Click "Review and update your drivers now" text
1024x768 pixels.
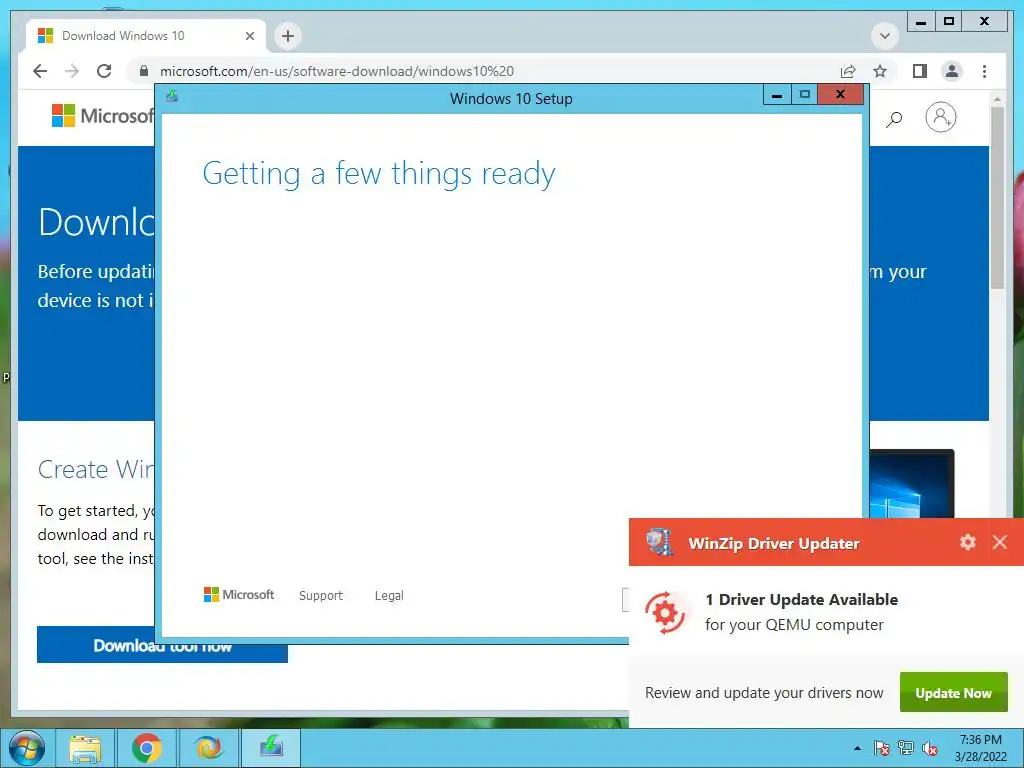(764, 693)
